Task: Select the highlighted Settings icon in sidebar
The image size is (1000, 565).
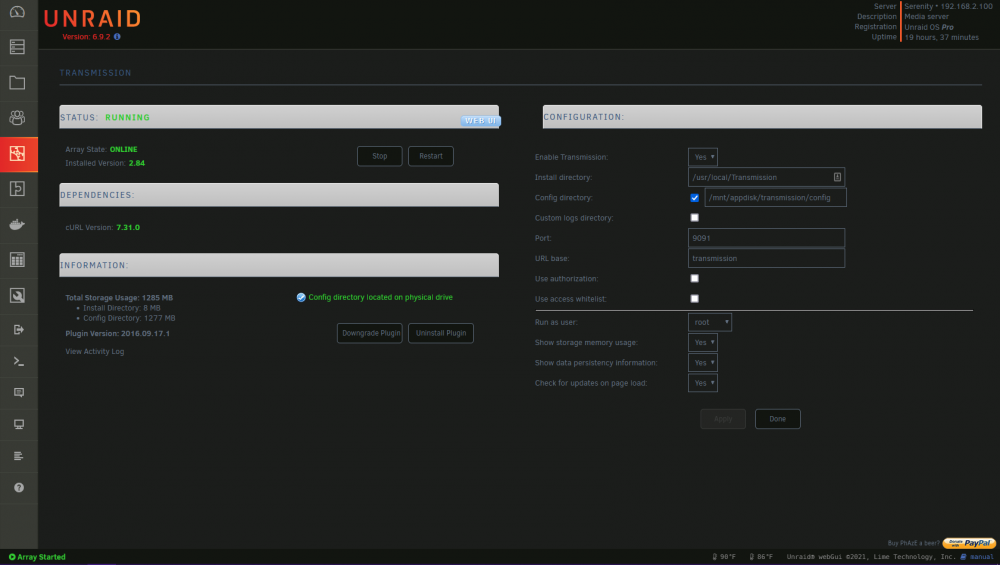Action: click(17, 154)
